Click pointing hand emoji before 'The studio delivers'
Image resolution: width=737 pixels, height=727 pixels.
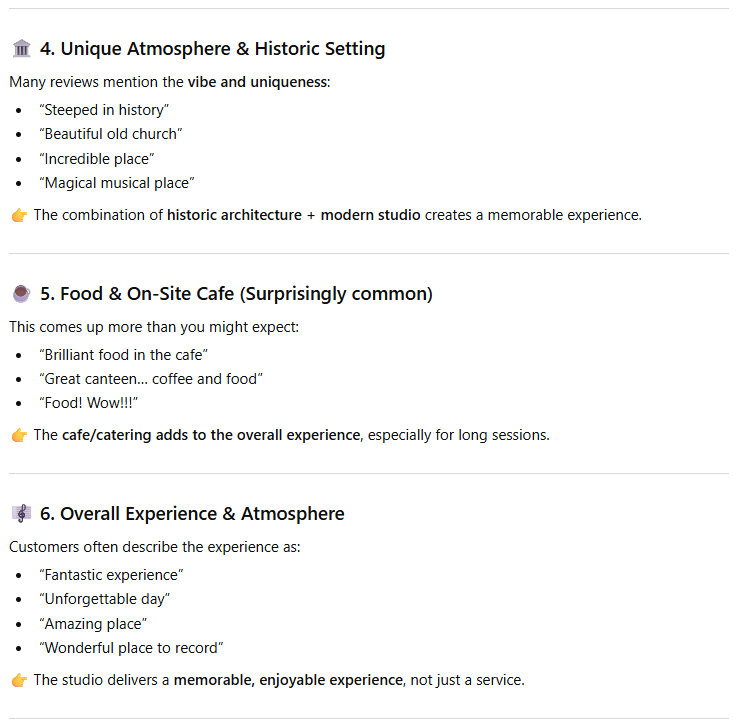(19, 680)
